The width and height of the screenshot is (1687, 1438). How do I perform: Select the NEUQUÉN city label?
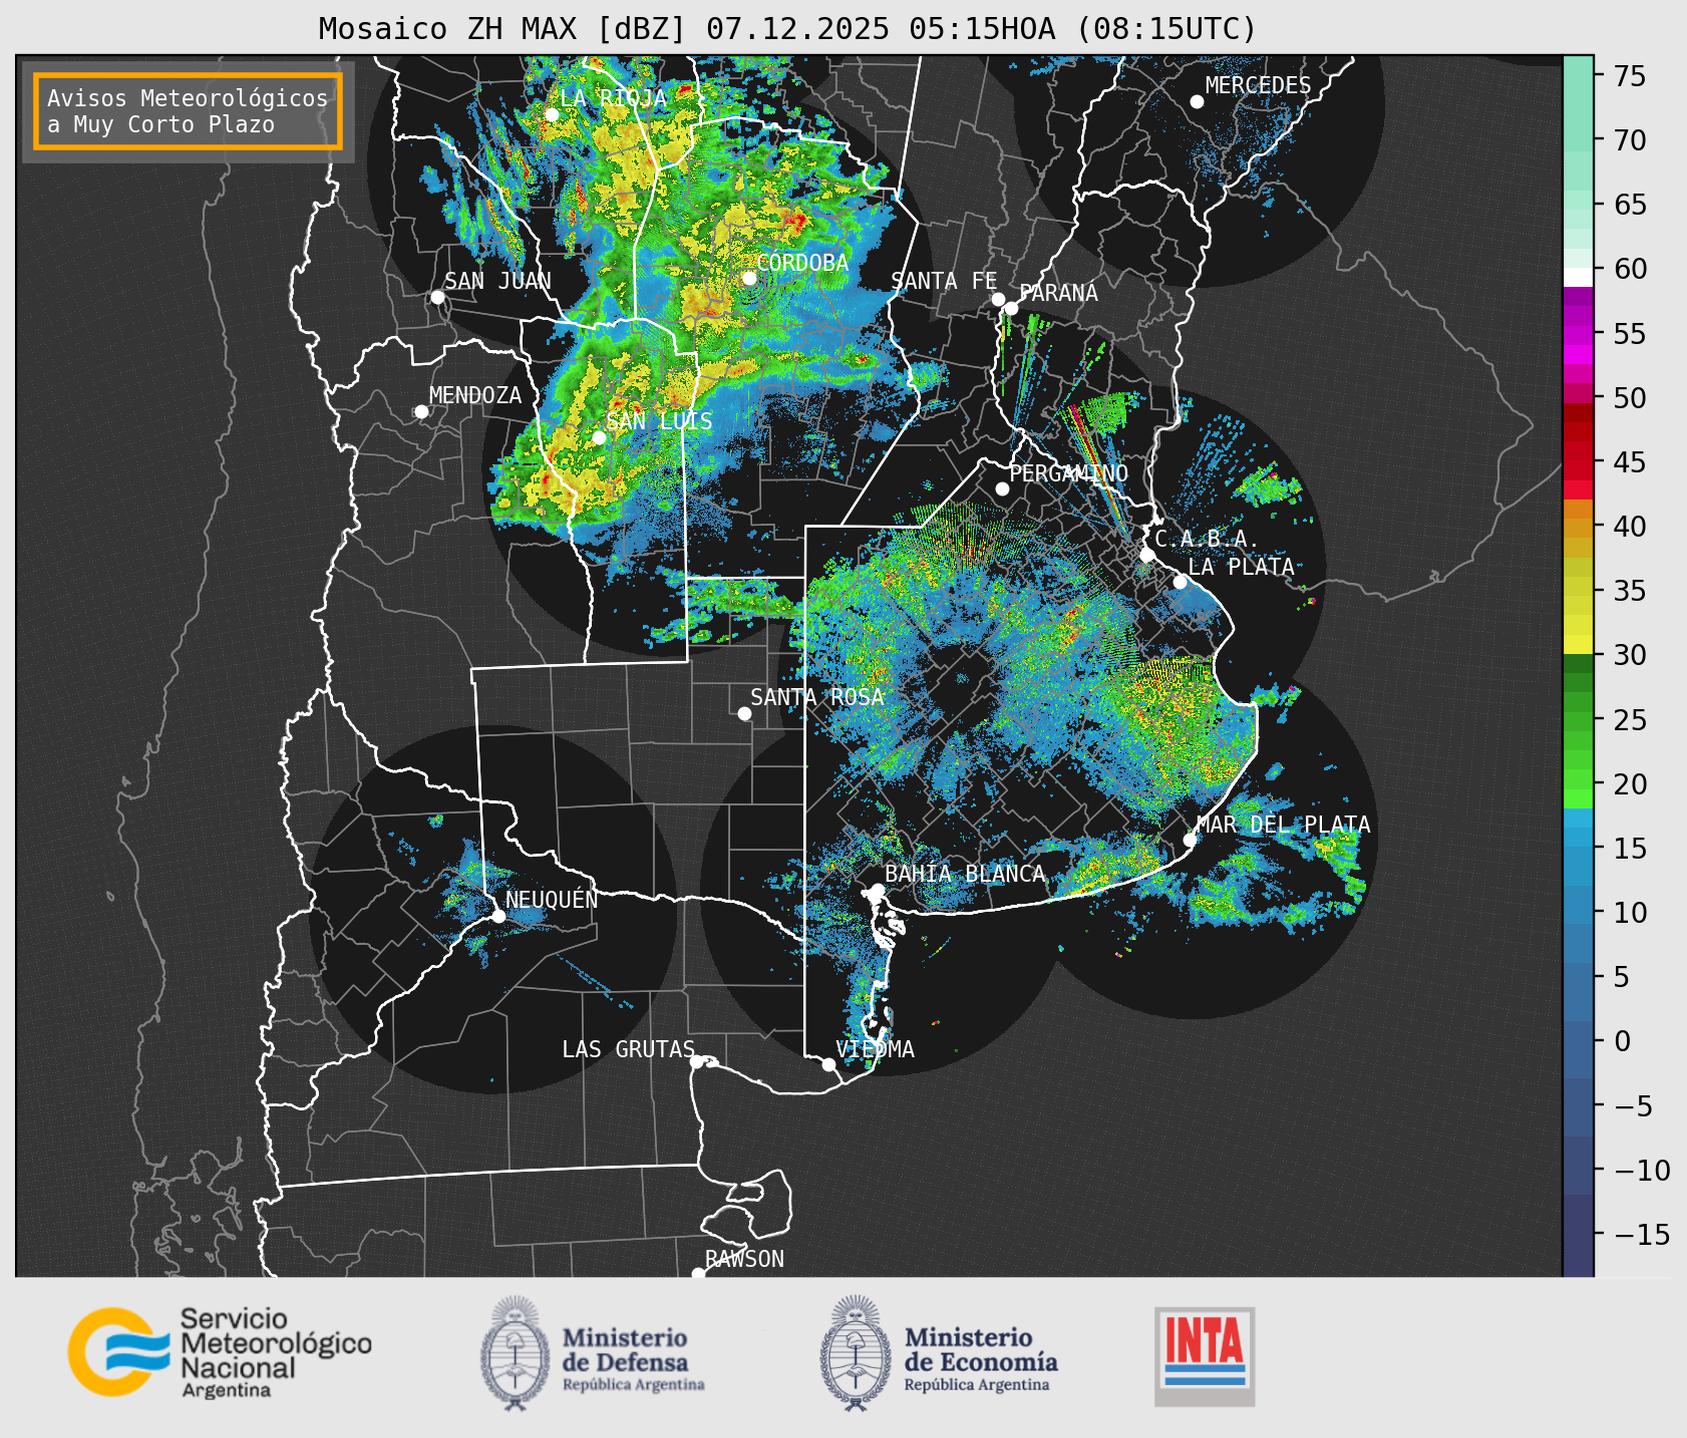551,899
